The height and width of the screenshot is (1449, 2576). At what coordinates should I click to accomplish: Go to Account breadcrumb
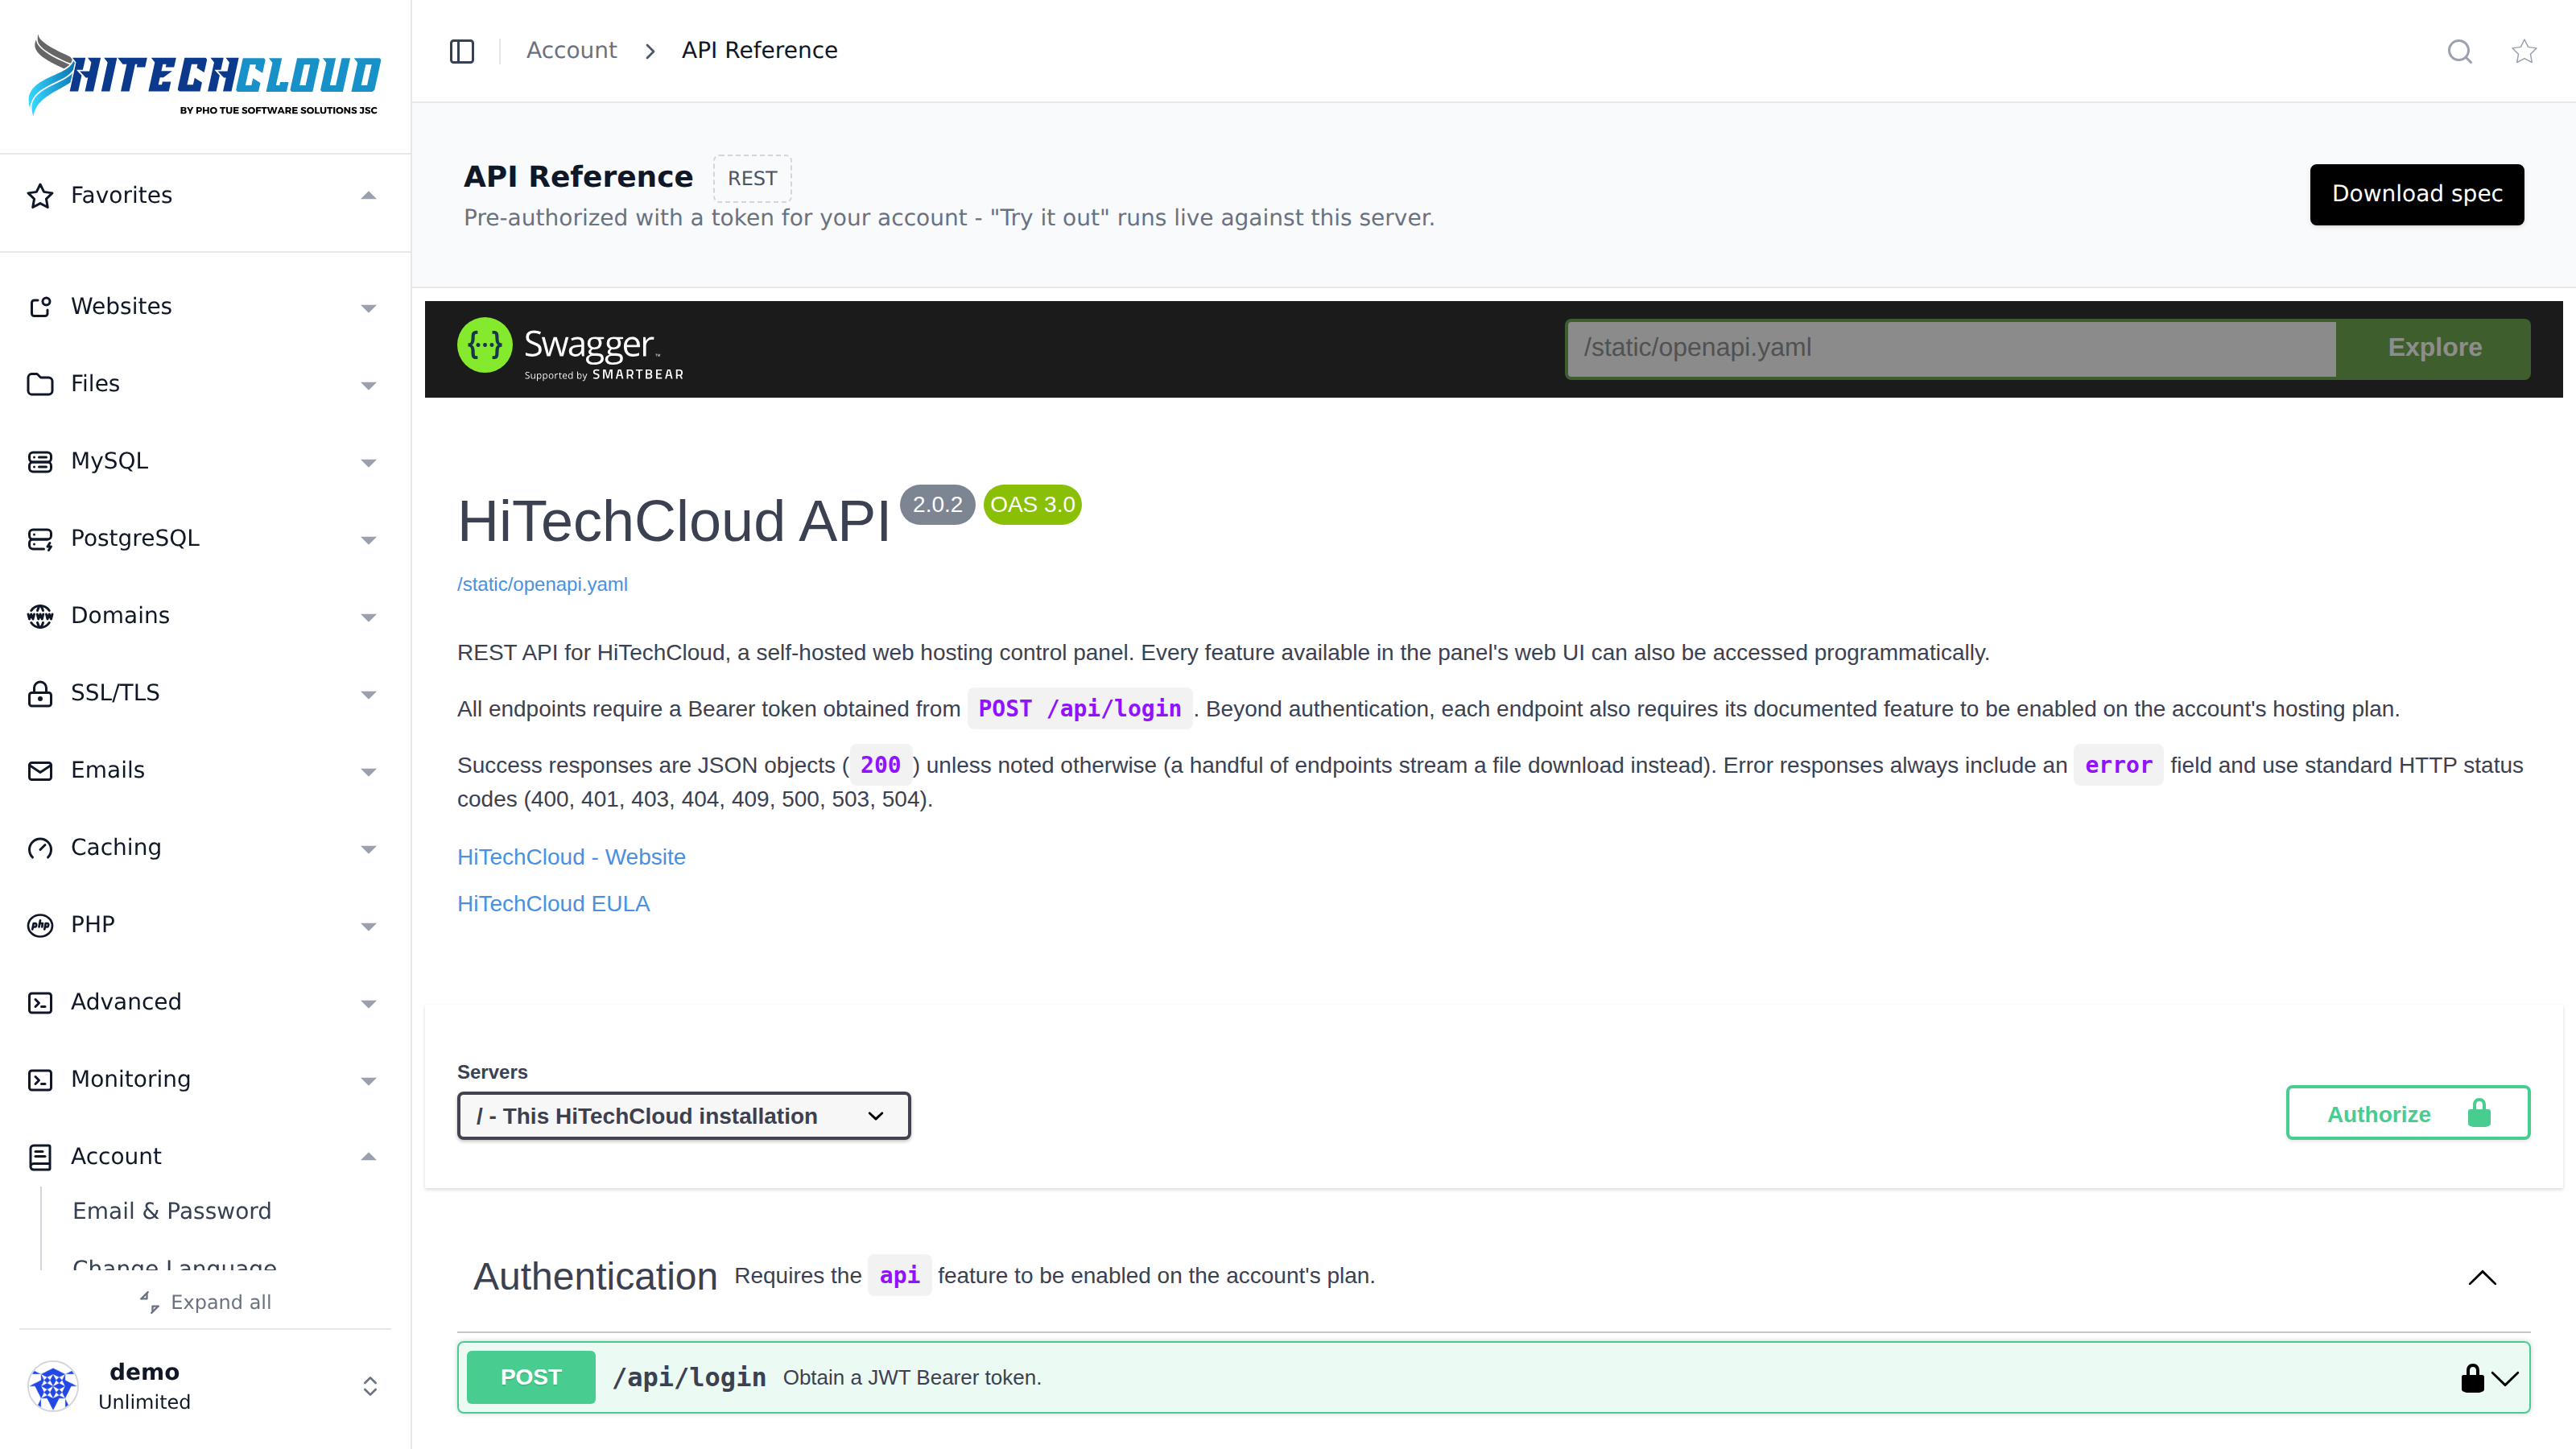click(571, 50)
